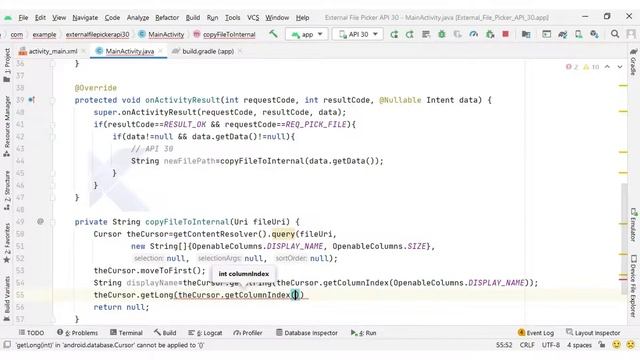
Task: Close the activity_main.xml tab
Action: point(83,51)
